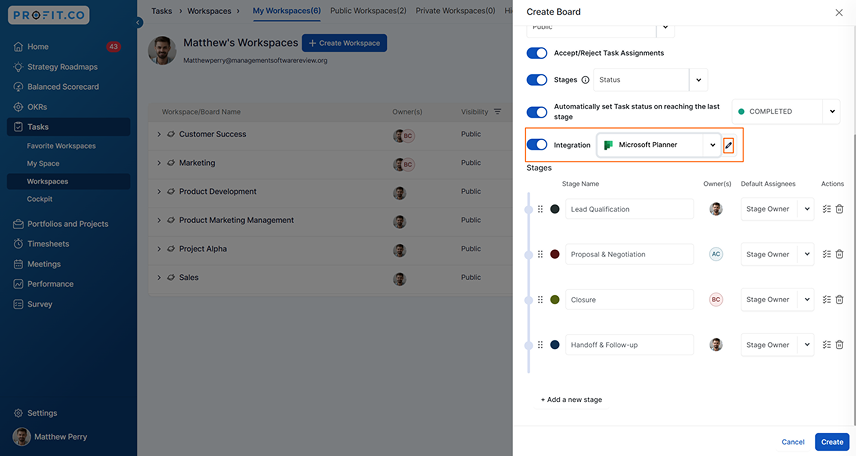
Task: Switch to My Workspaces(6) tab
Action: (287, 11)
